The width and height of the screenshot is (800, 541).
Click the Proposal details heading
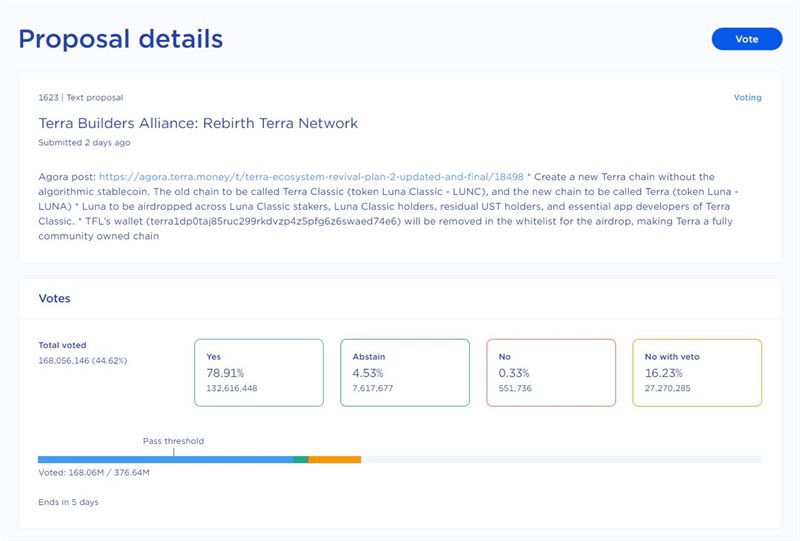(120, 39)
